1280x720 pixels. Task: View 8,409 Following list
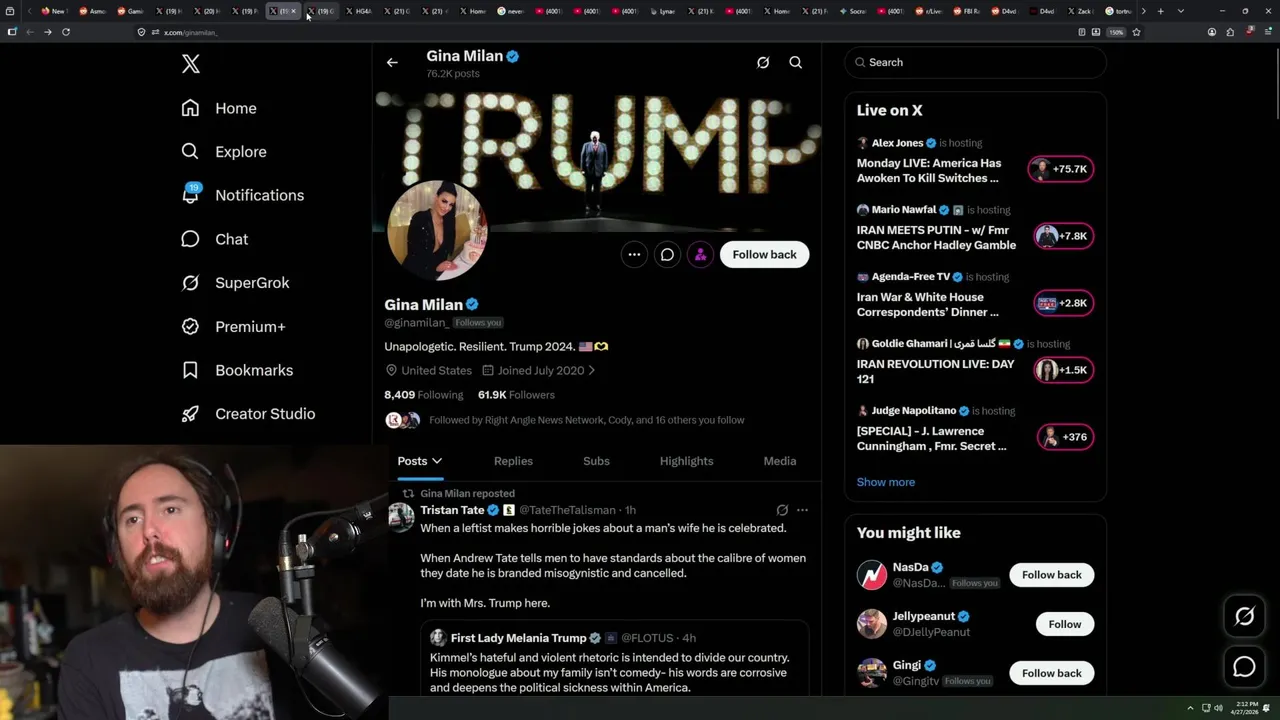pyautogui.click(x=424, y=395)
